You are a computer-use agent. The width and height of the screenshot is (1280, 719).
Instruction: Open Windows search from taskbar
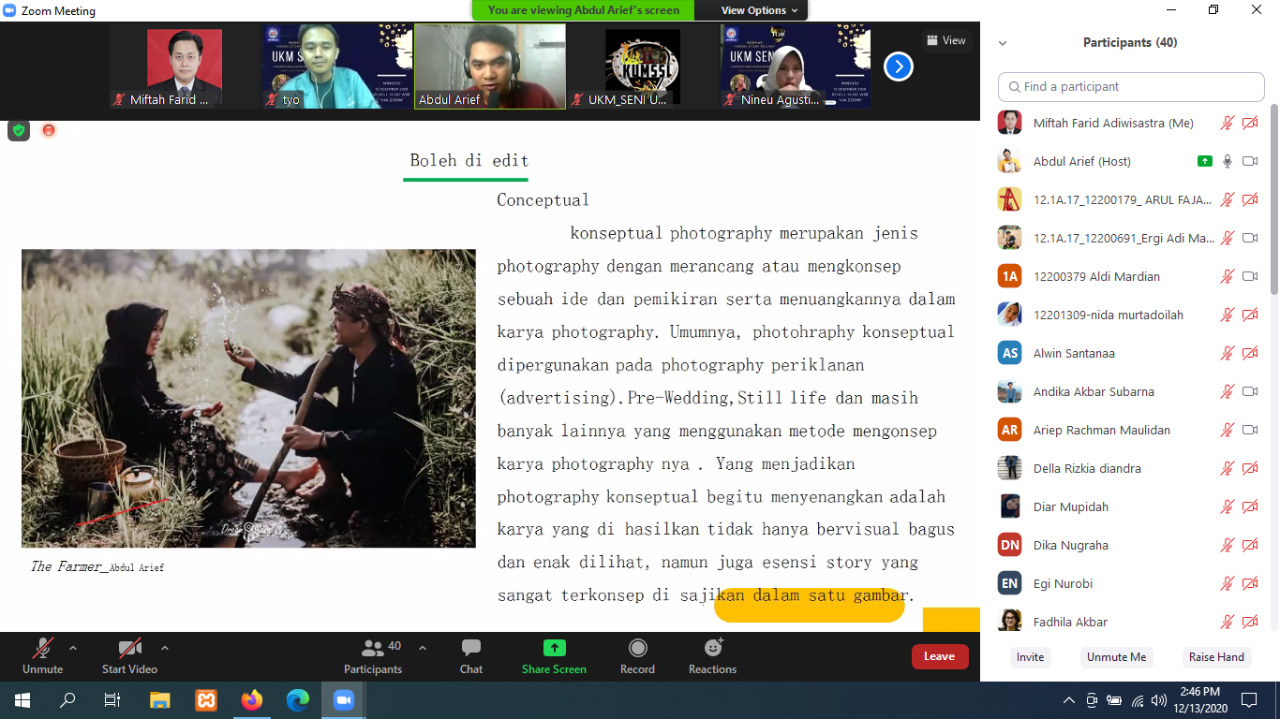click(x=68, y=700)
